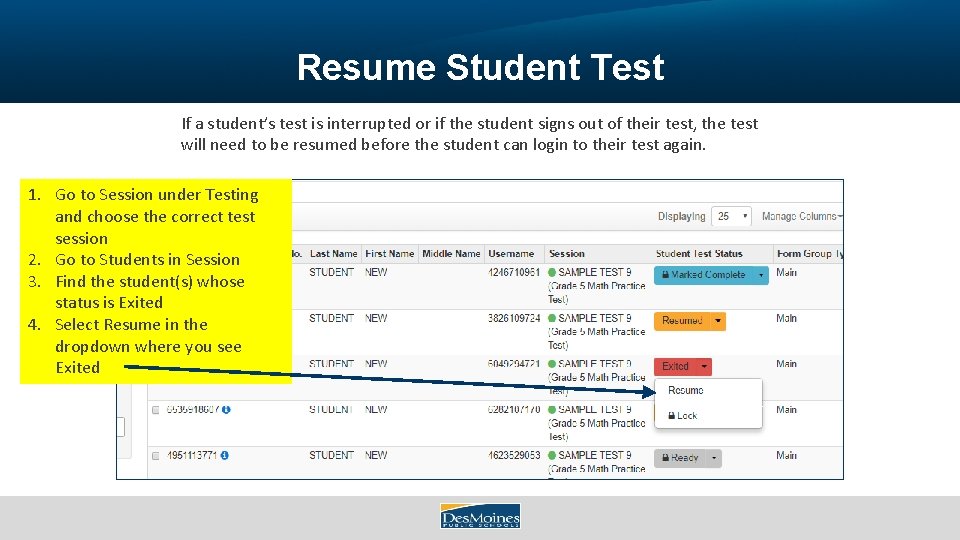Viewport: 960px width, 540px height.
Task: Click the Des Moines Public Schools logo
Action: tap(480, 516)
